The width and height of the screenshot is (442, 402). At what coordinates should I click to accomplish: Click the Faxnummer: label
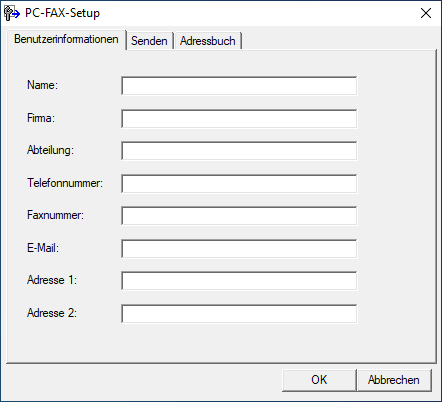(x=55, y=215)
